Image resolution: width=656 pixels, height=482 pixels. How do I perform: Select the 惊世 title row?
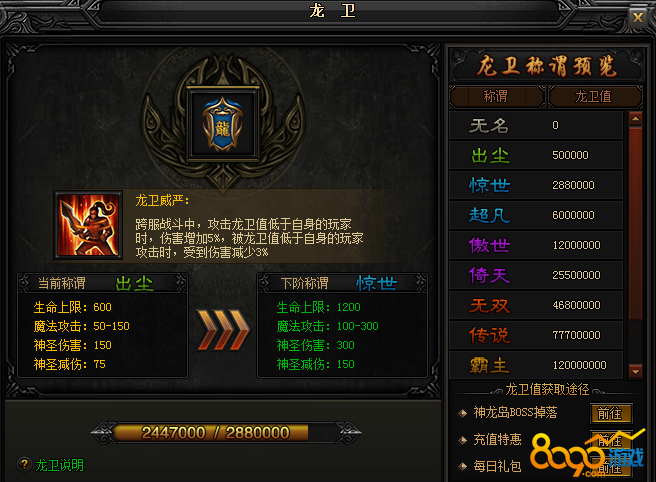tap(536, 185)
